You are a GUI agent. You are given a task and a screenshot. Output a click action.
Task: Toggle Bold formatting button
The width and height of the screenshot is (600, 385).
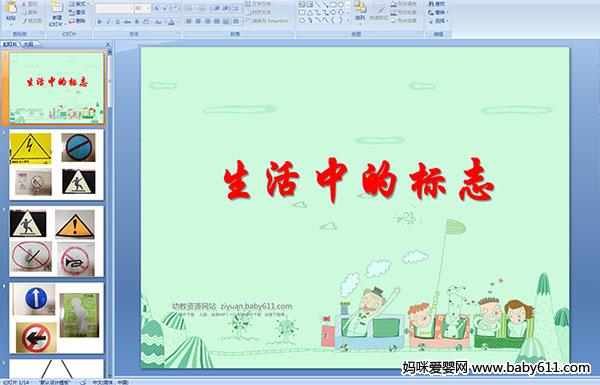(x=99, y=22)
